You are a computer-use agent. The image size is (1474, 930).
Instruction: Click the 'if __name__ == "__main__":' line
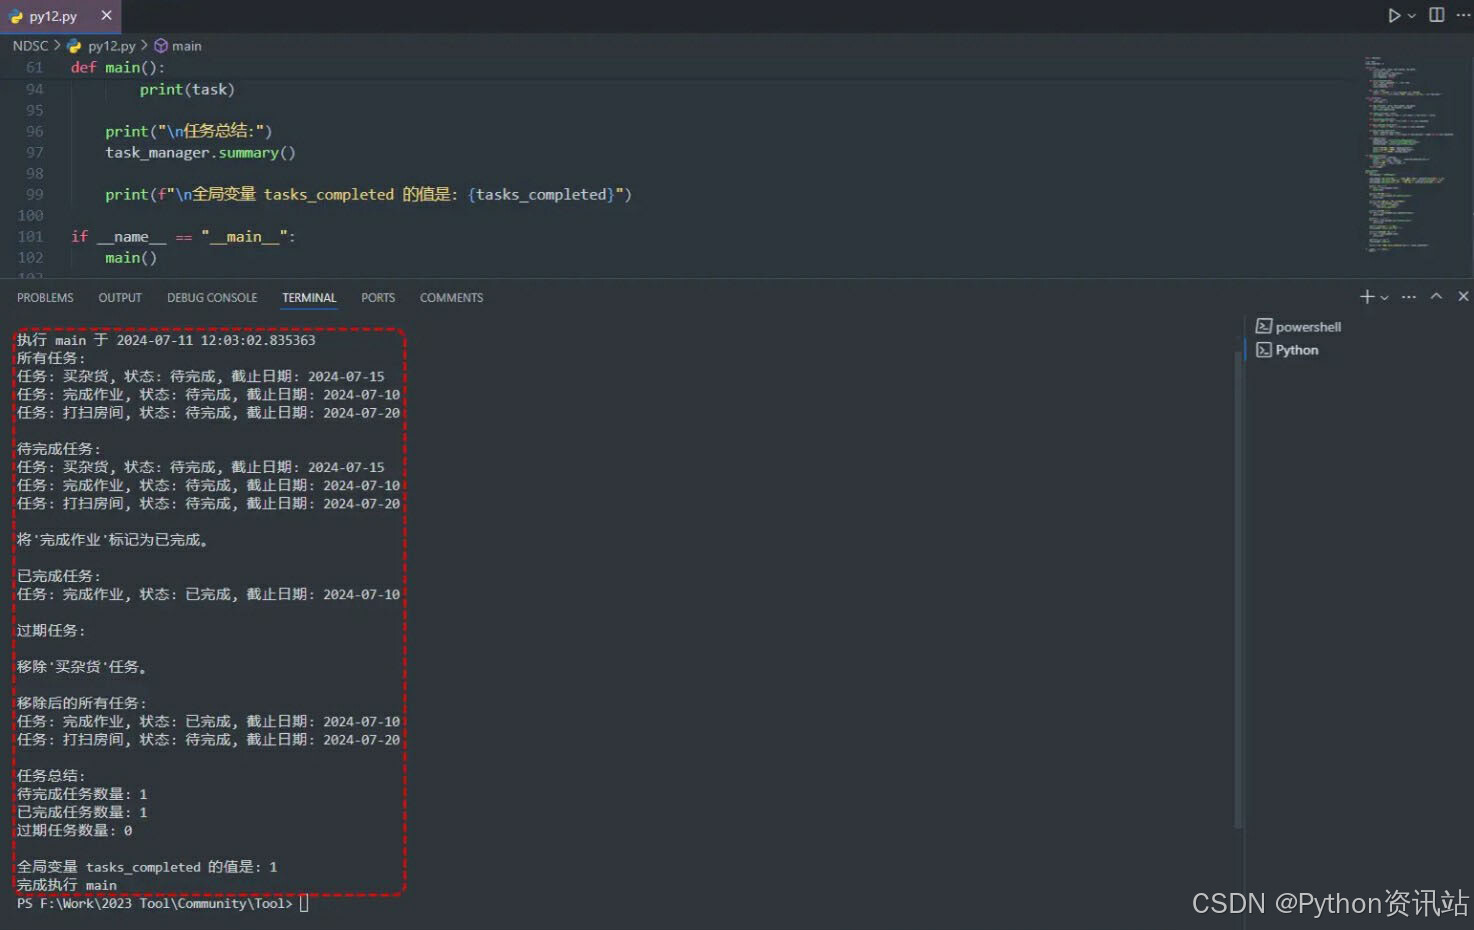(183, 237)
